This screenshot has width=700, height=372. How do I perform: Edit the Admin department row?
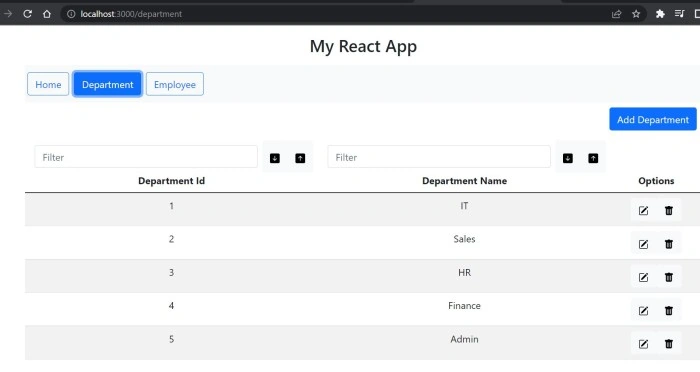coord(643,344)
